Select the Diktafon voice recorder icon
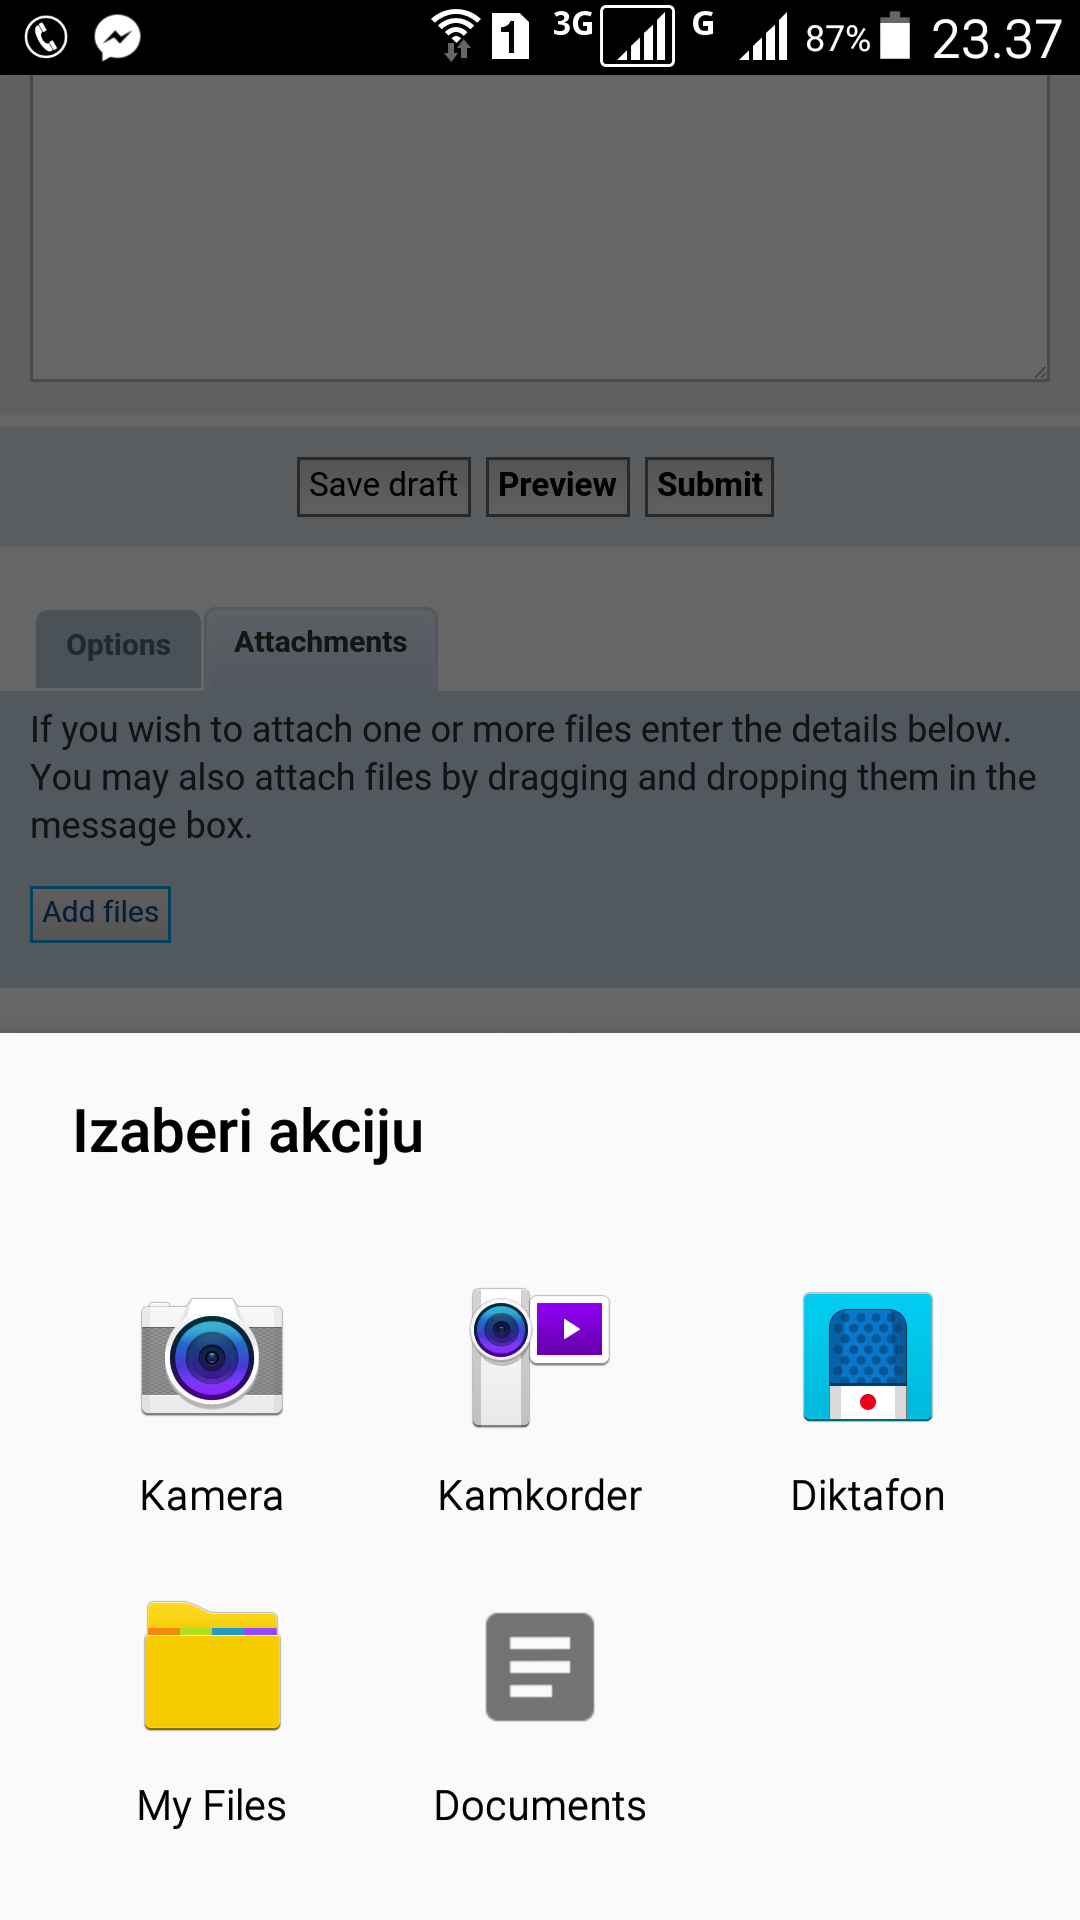Screen dimensions: 1080x1920 tap(868, 1358)
